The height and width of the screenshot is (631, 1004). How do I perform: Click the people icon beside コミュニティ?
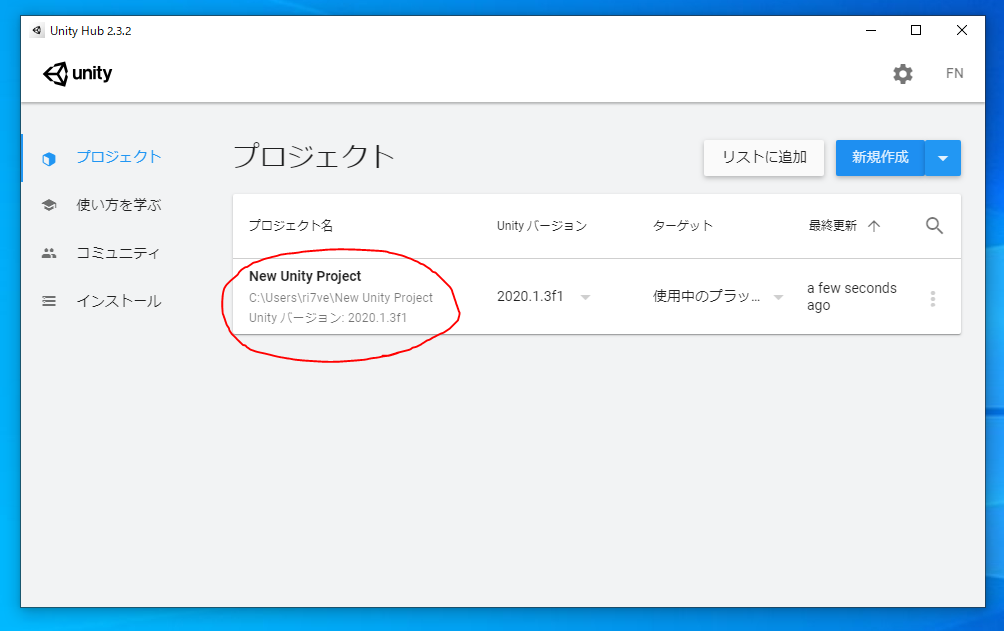point(49,253)
